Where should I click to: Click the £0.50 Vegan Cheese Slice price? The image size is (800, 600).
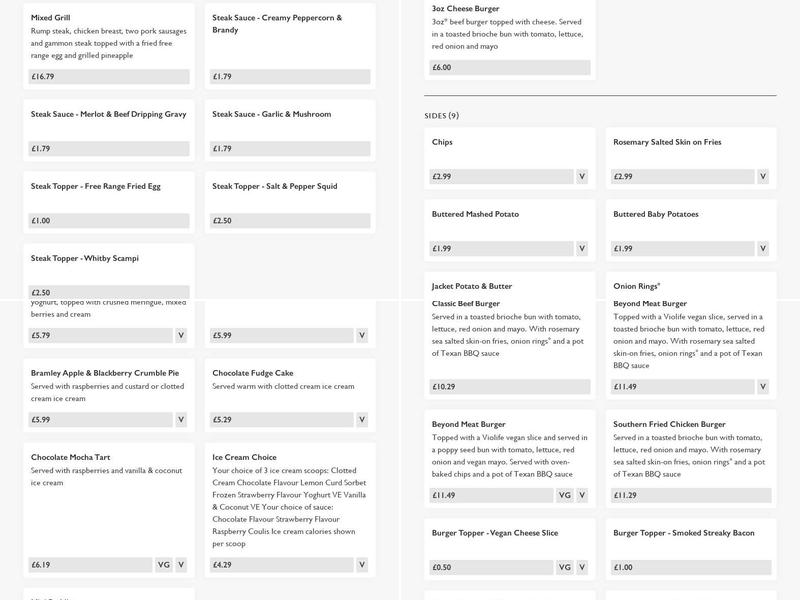pyautogui.click(x=491, y=567)
